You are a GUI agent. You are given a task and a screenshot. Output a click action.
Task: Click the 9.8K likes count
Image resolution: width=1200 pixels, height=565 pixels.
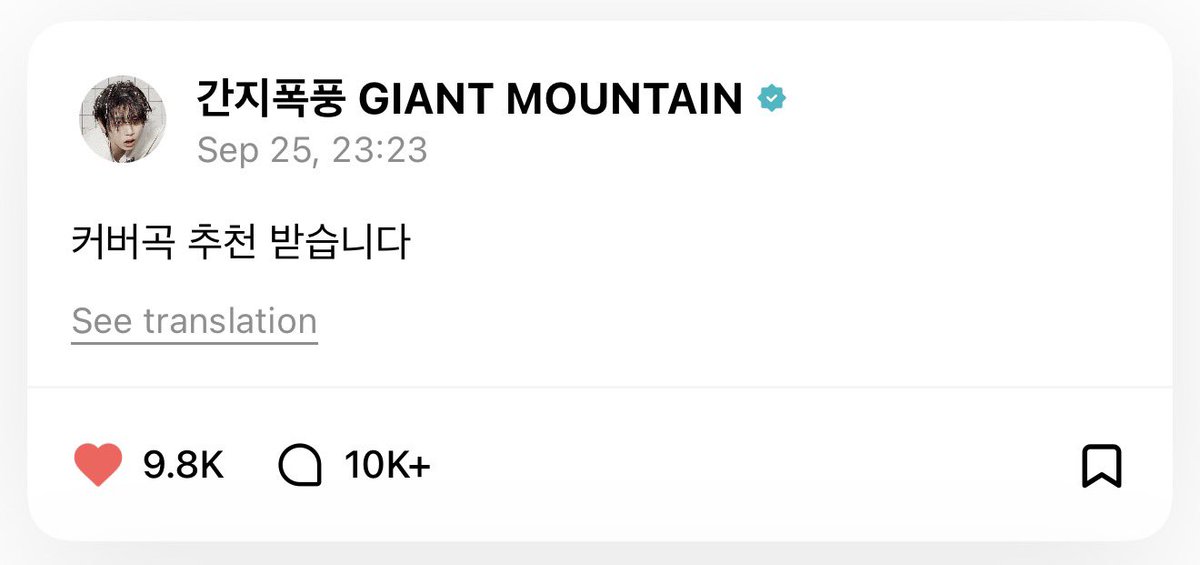[183, 465]
